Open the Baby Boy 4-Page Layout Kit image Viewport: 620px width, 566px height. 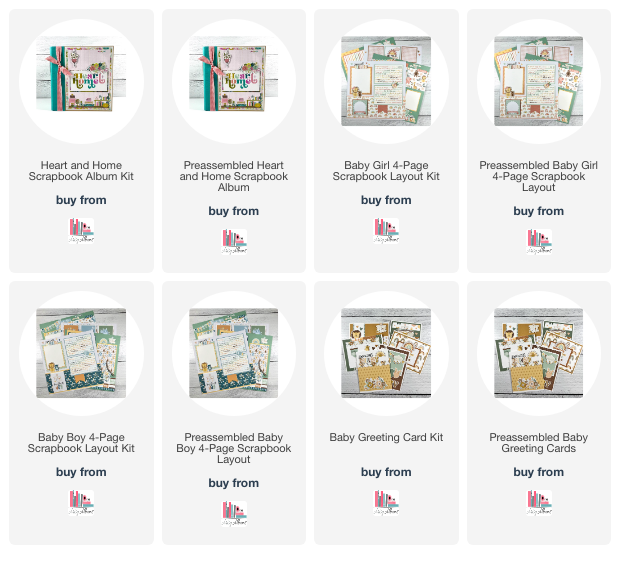pyautogui.click(x=81, y=353)
